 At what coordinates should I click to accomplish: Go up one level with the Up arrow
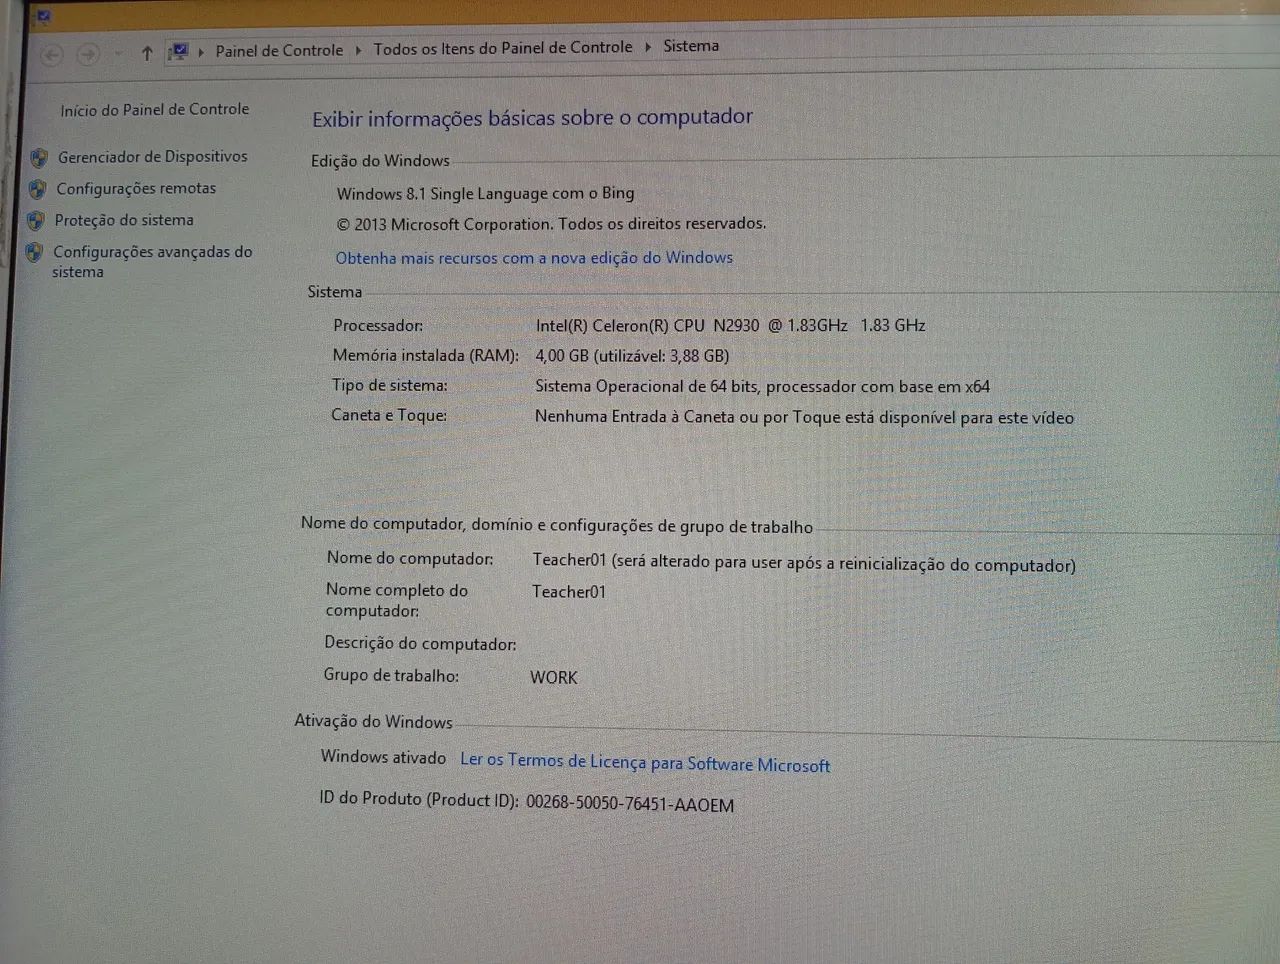point(147,53)
